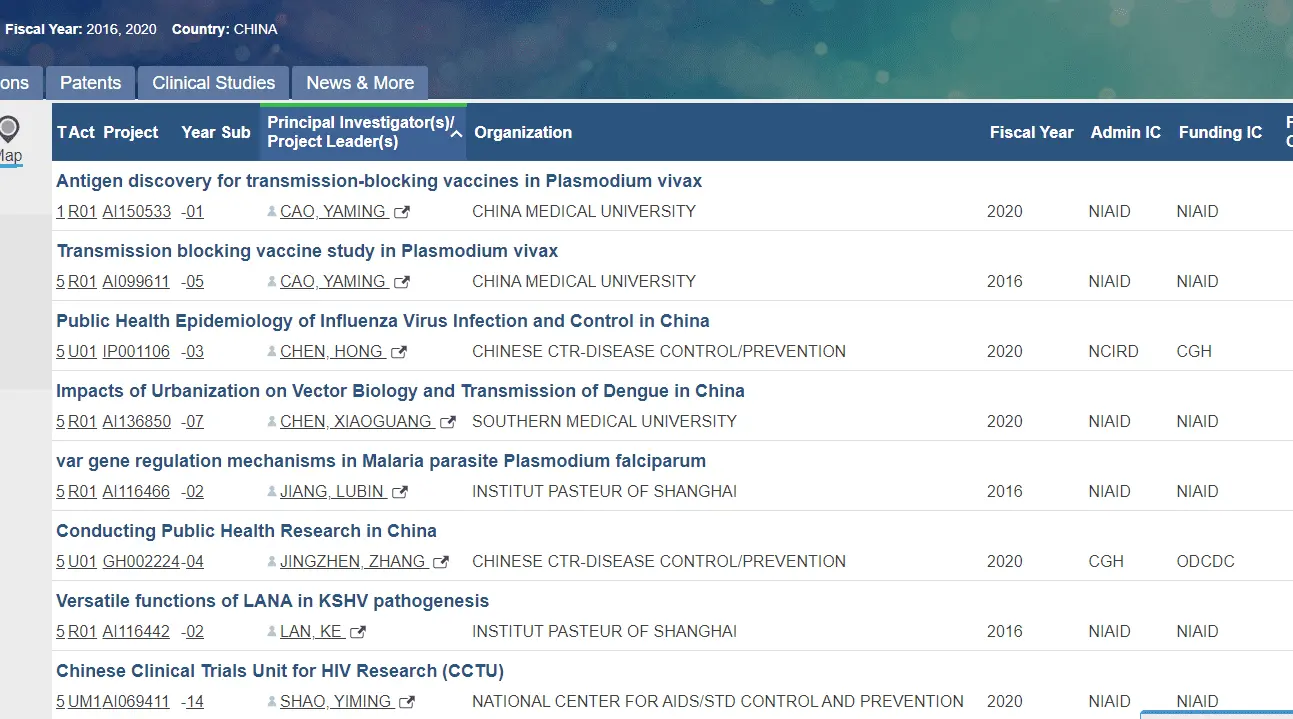Viewport: 1293px width, 719px height.
Task: Open the Clinical Studies tab
Action: [x=213, y=83]
